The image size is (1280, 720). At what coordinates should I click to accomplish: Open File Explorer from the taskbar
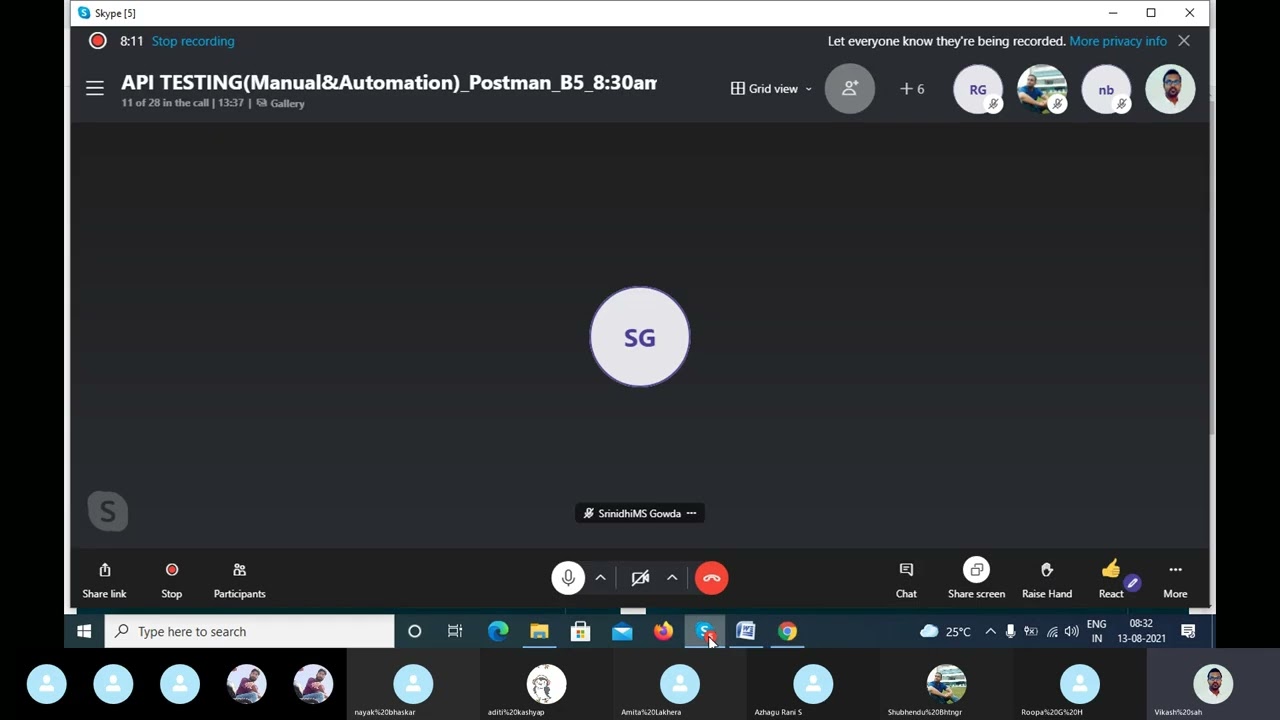(539, 631)
